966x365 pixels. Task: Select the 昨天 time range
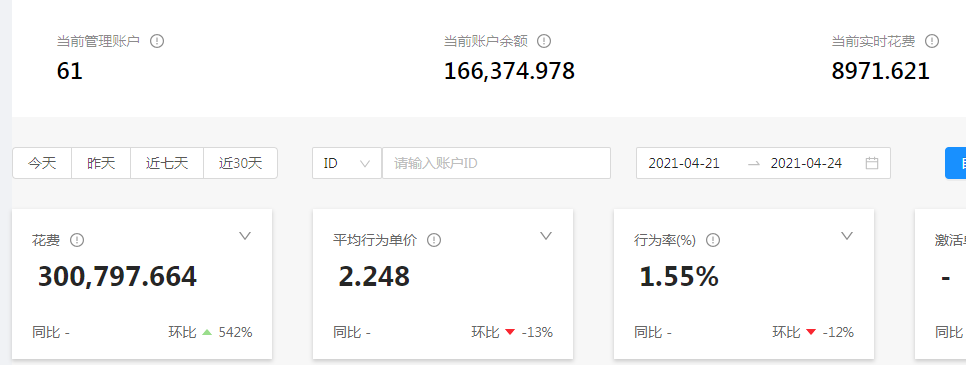101,163
